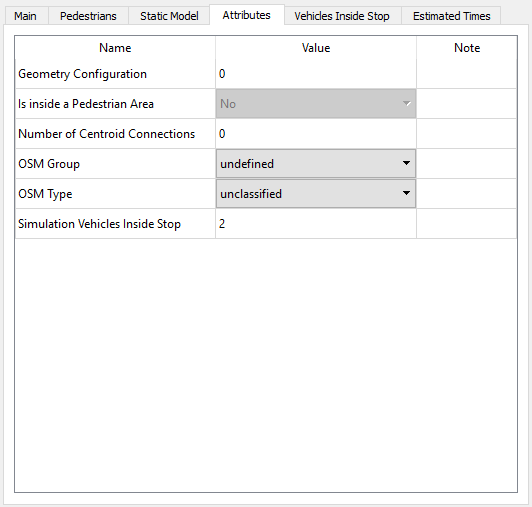Click the Note column header
Screen dimensions: 532x507
tap(467, 48)
